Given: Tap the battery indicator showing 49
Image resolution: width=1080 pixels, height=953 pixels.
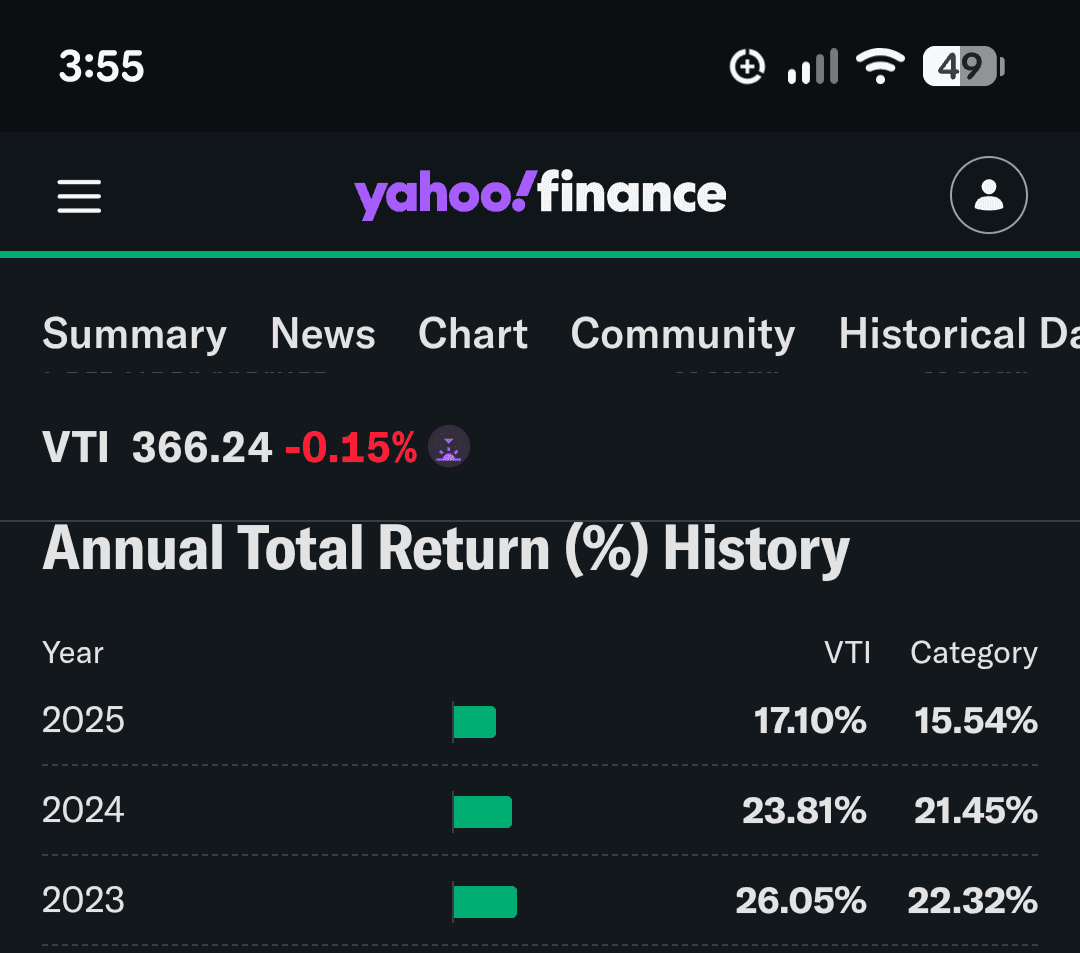Looking at the screenshot, I should click(964, 66).
